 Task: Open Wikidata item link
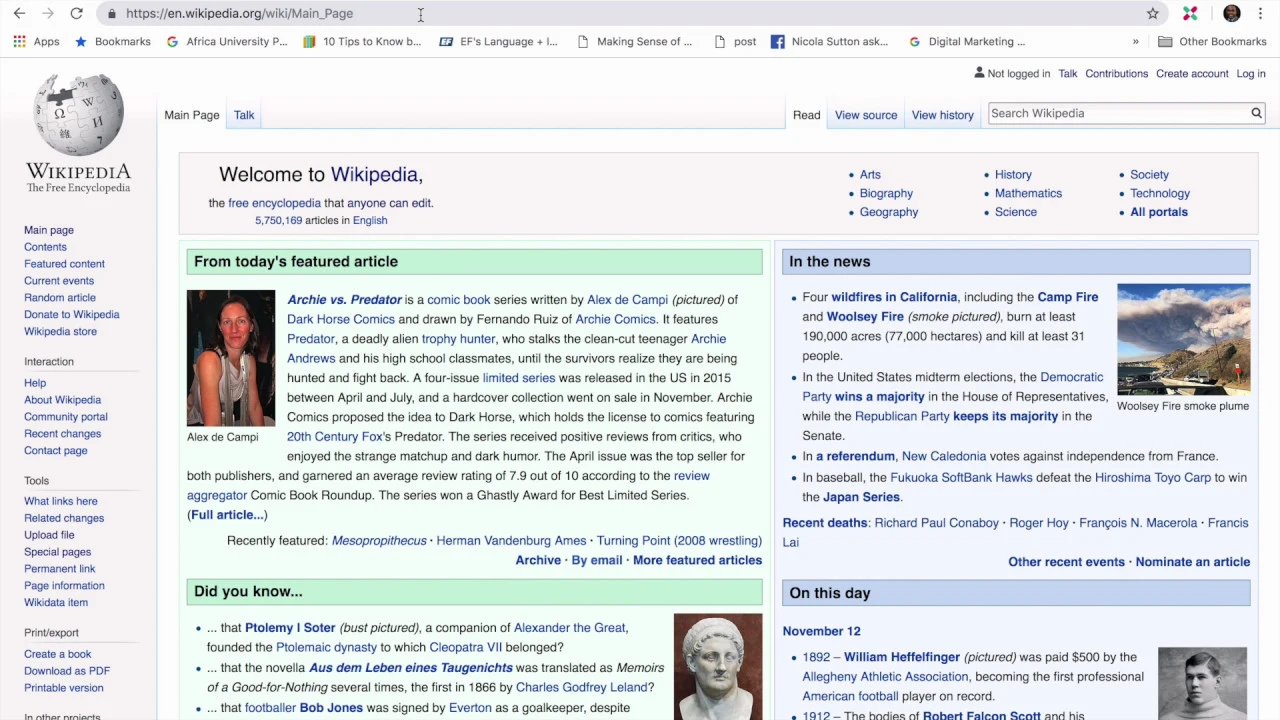tap(56, 603)
